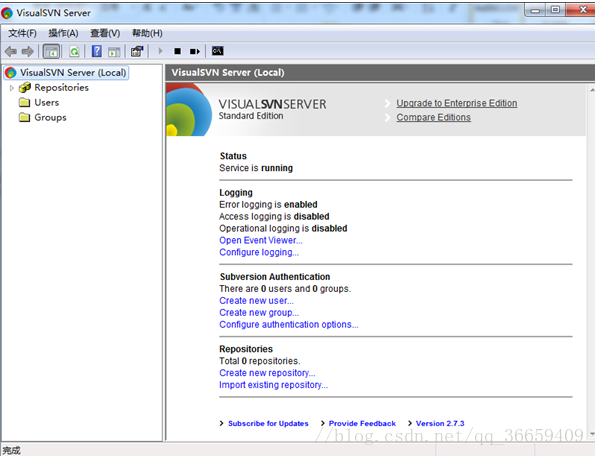Click the Start service play icon
The image size is (595, 456).
pyautogui.click(x=160, y=51)
